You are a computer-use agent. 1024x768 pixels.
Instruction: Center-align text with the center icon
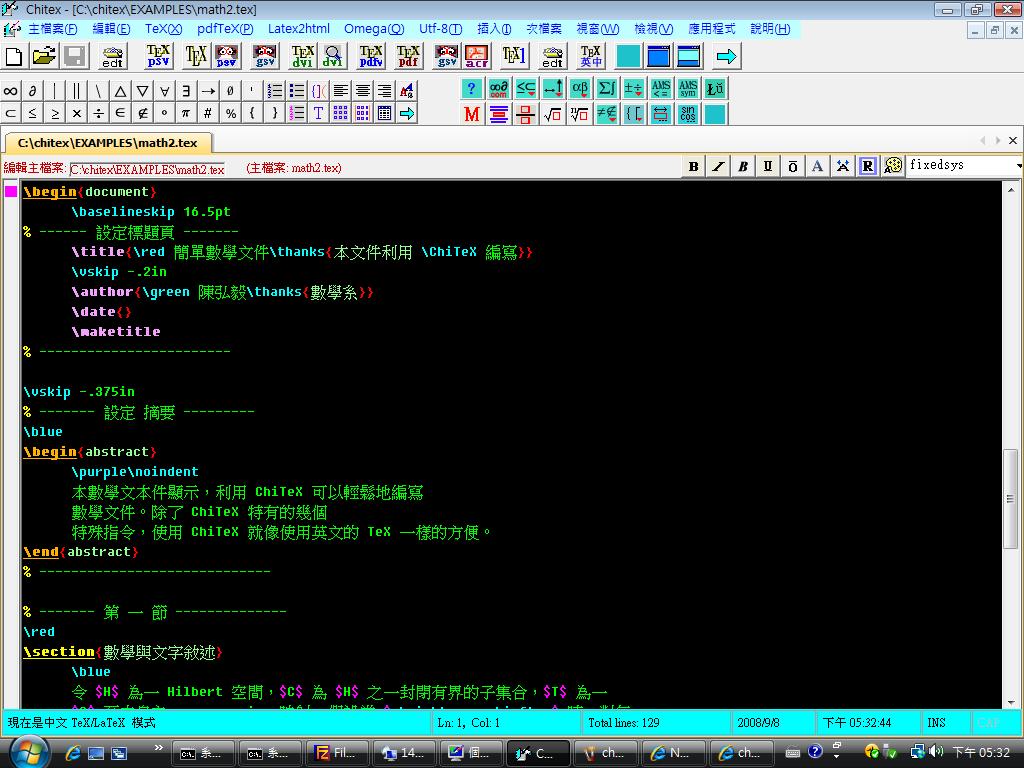(362, 91)
